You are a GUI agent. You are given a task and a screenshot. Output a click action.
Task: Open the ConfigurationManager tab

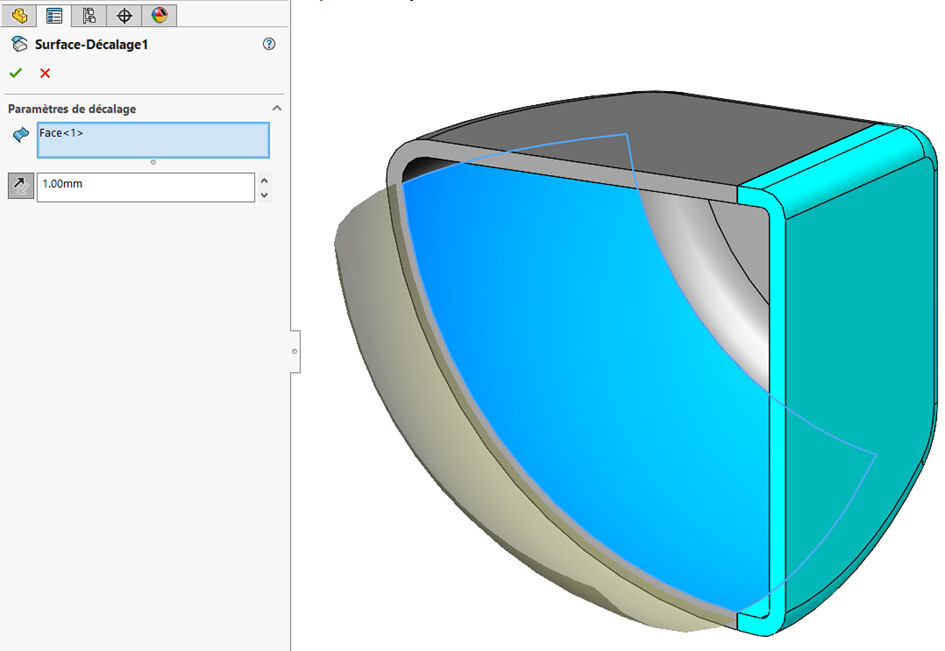[89, 15]
